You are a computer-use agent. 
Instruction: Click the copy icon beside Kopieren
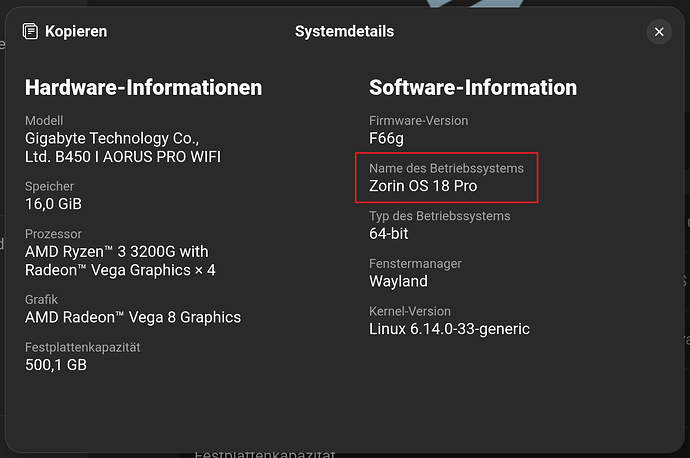29,32
